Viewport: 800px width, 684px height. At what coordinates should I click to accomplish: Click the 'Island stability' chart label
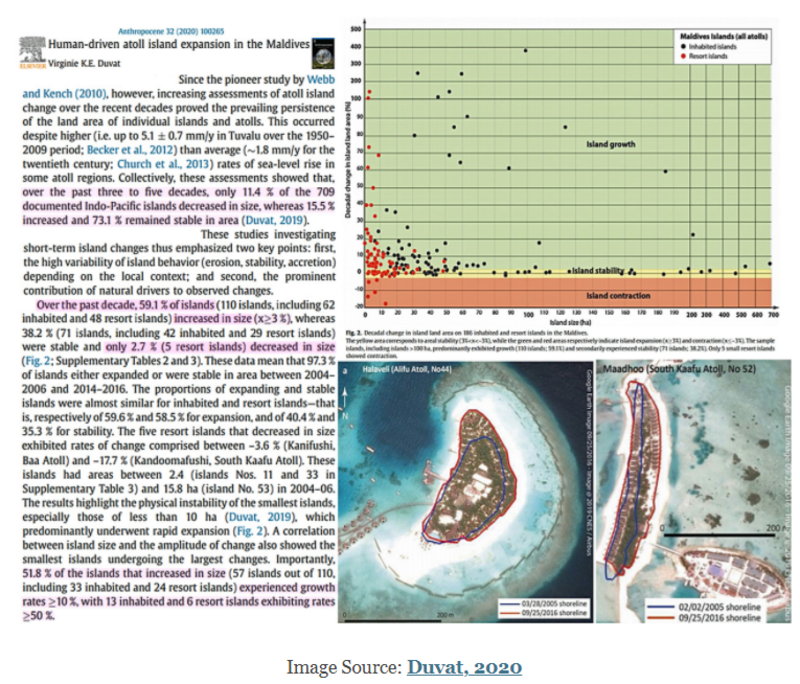(598, 270)
